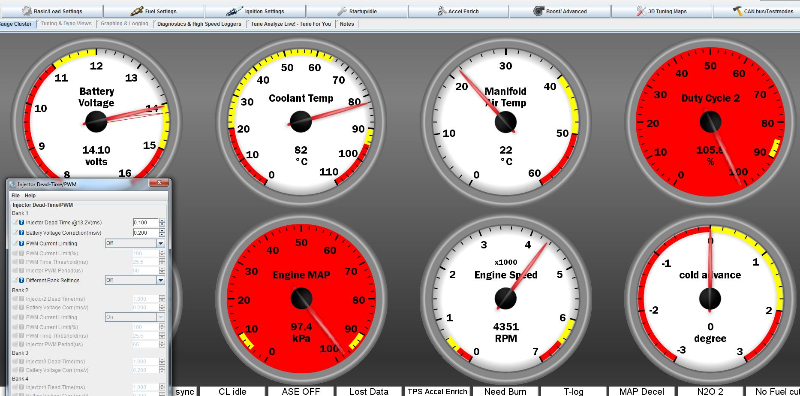Click edit note icon beside Different Bank Settings
The height and width of the screenshot is (396, 800).
point(15,280)
